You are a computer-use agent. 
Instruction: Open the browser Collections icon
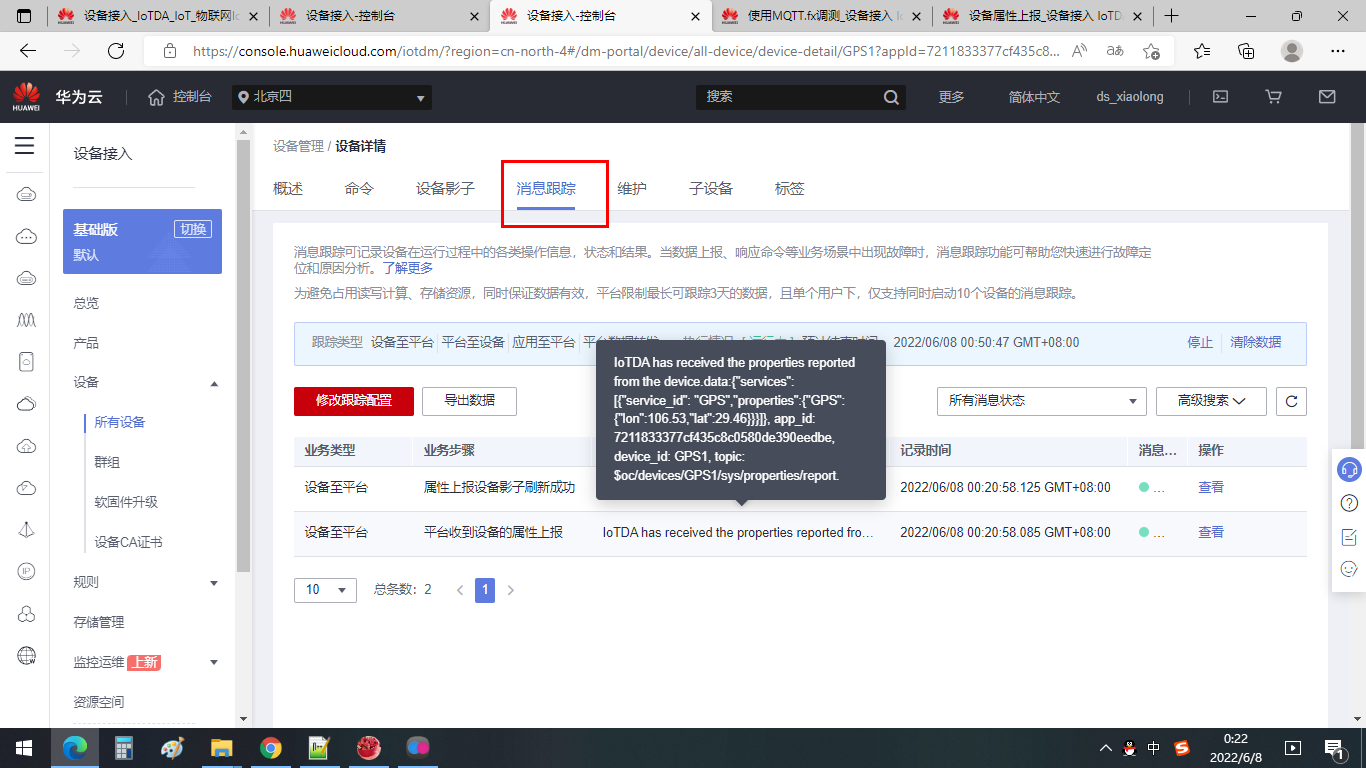click(x=1246, y=51)
